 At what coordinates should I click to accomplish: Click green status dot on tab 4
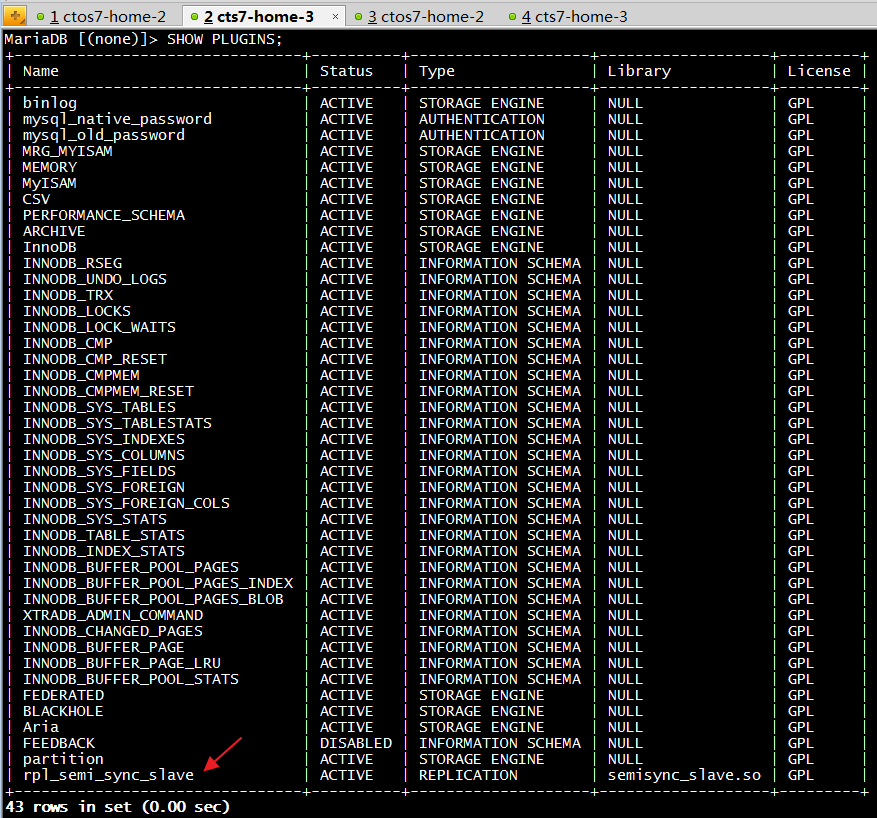512,17
